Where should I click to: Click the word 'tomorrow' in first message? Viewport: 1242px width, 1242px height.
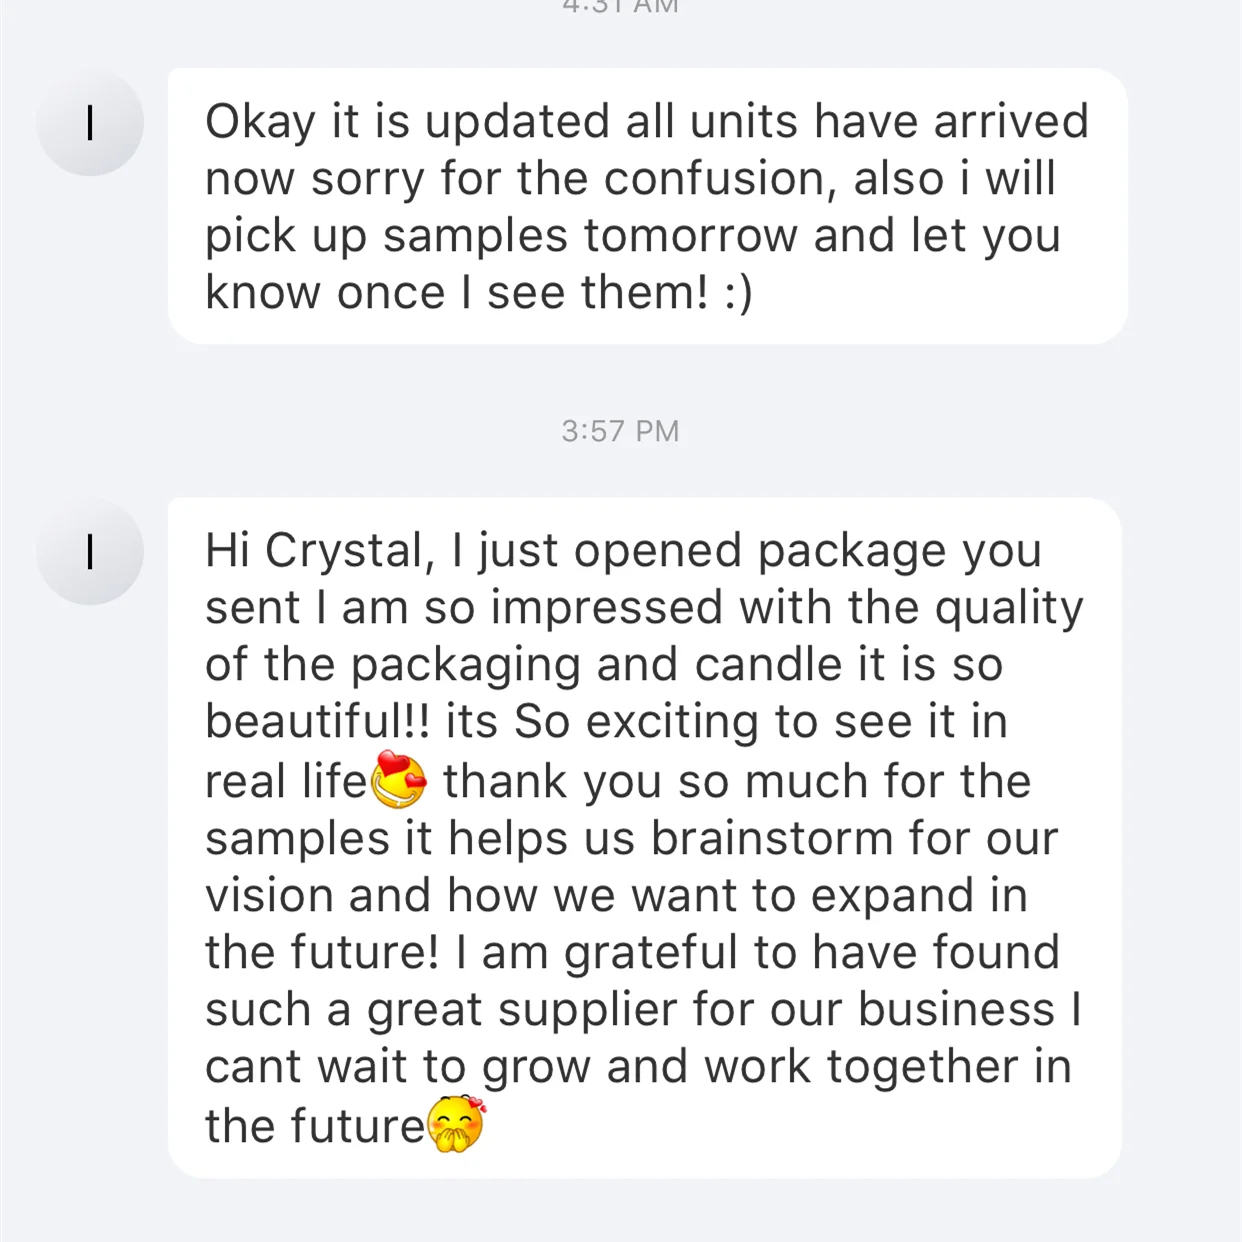tap(690, 236)
